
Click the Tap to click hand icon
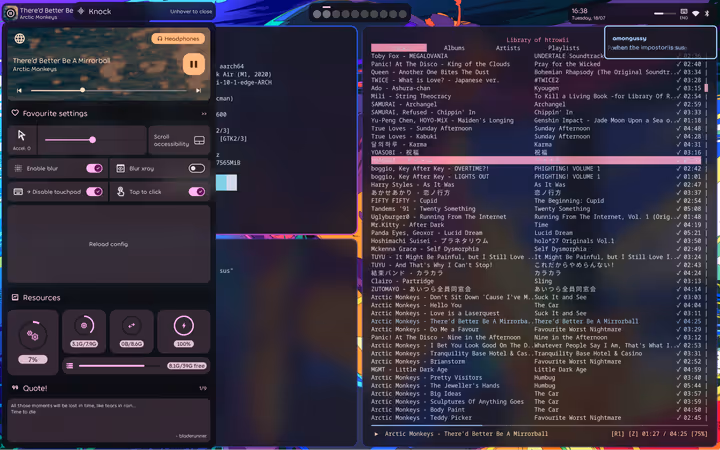[120, 191]
